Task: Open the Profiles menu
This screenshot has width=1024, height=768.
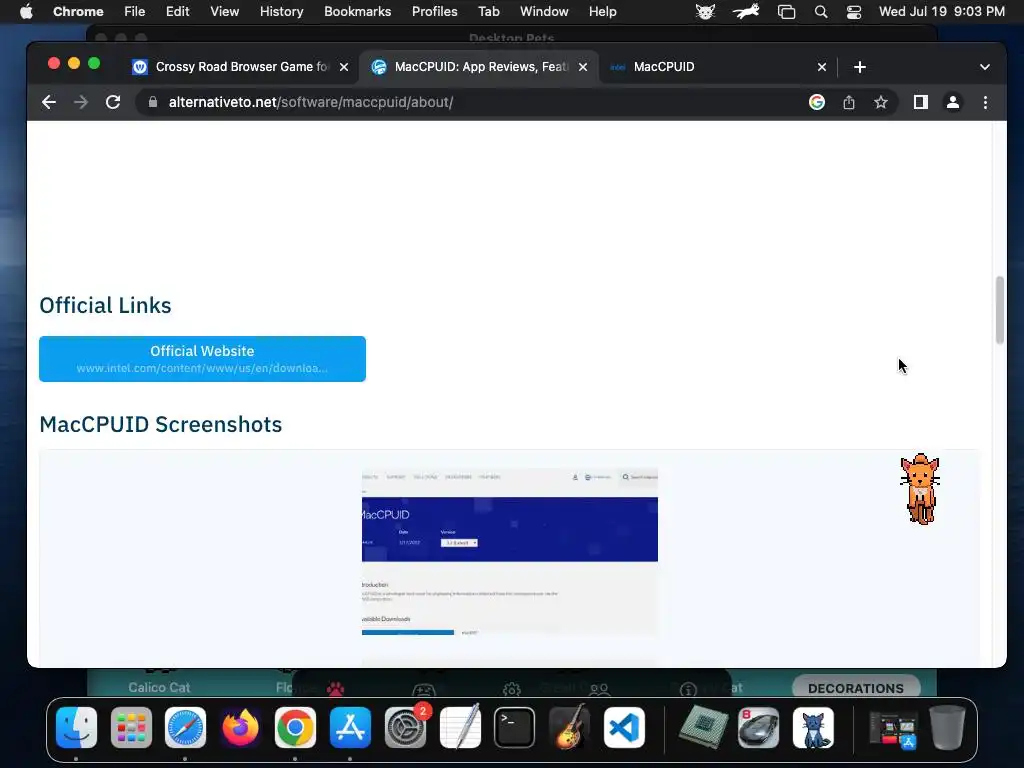Action: pyautogui.click(x=434, y=12)
